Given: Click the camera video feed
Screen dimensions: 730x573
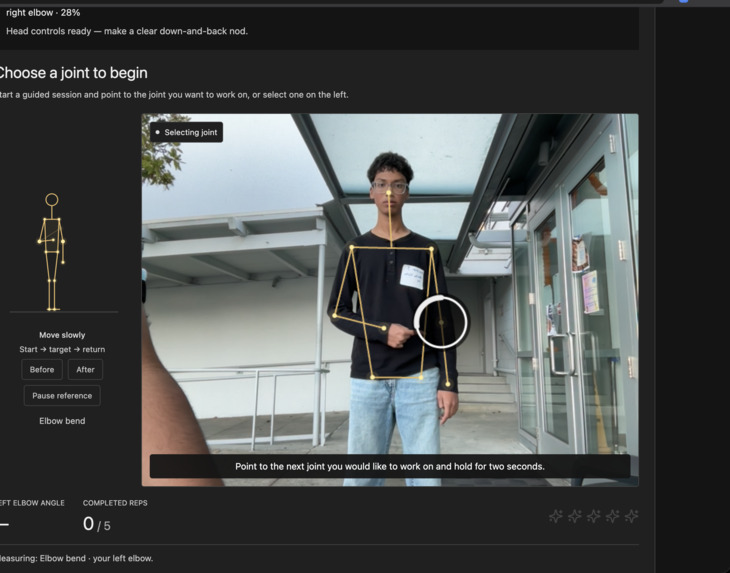Looking at the screenshot, I should [x=390, y=300].
